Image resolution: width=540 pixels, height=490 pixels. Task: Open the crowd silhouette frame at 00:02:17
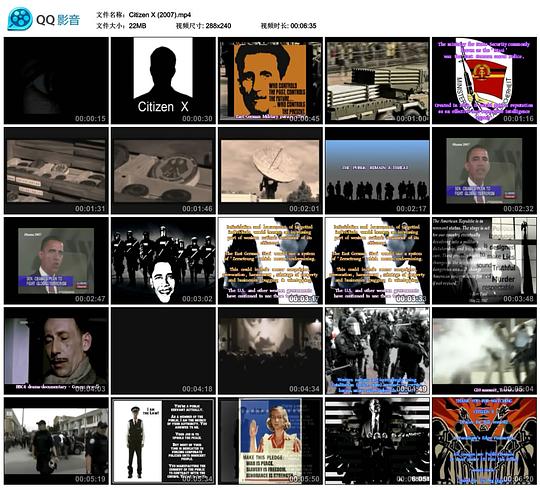coord(377,171)
